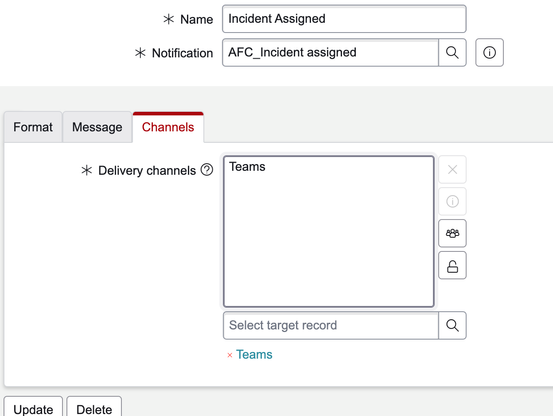Remove selected delivery channel with X button

pos(452,170)
